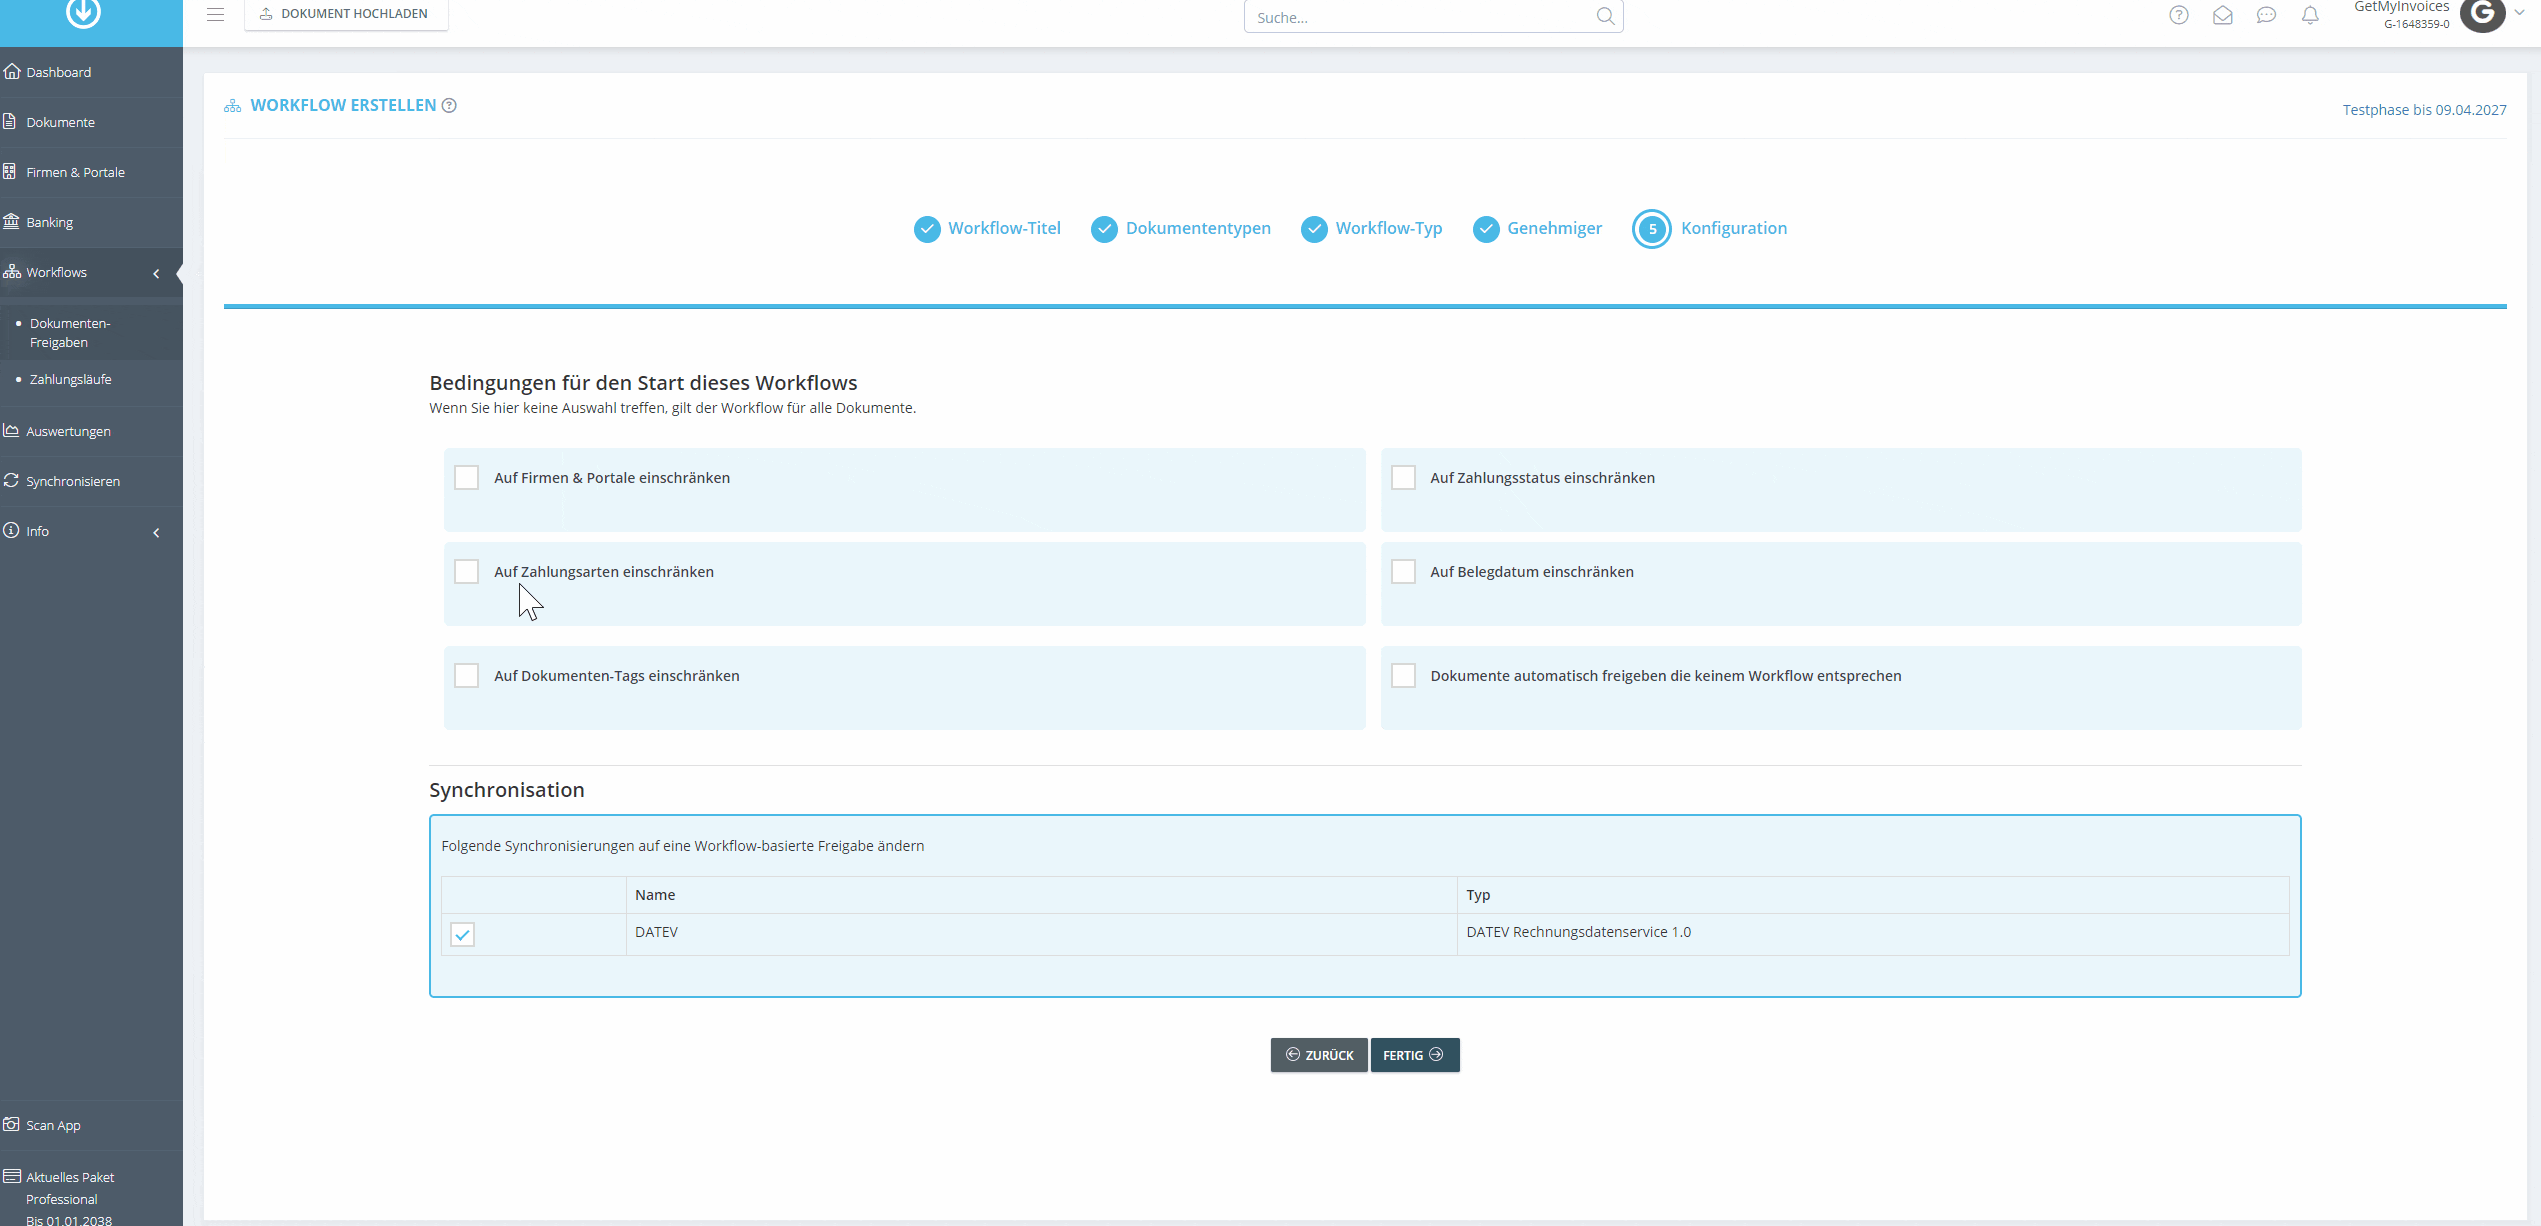Enable Auf Firmen & Portale einschränken

click(466, 478)
